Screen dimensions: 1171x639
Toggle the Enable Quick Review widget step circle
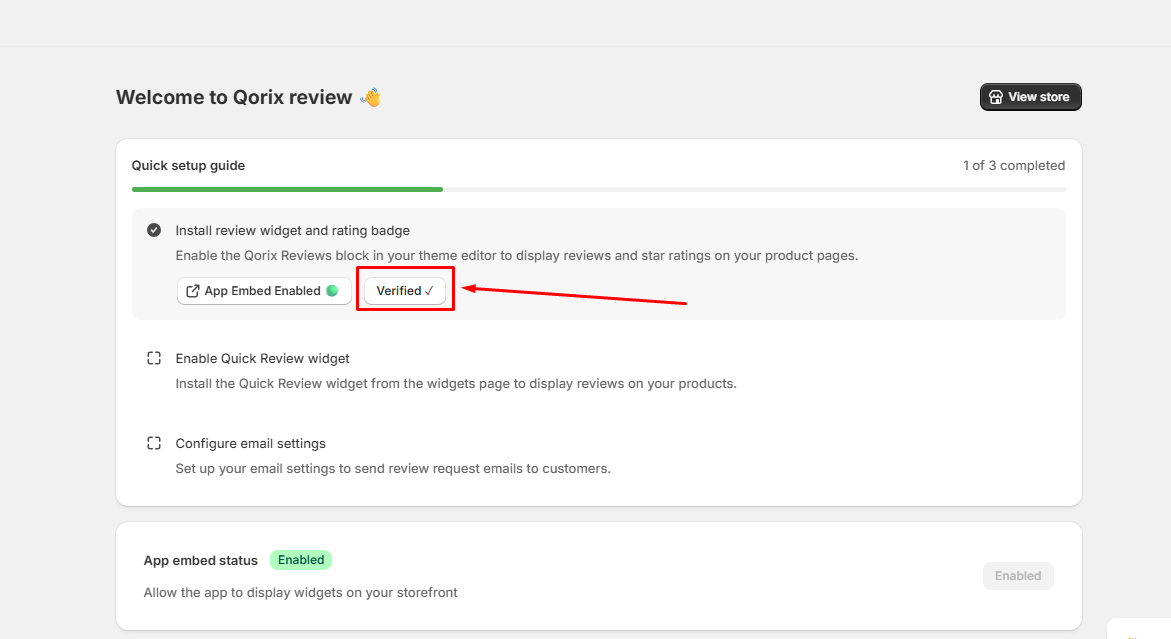154,358
